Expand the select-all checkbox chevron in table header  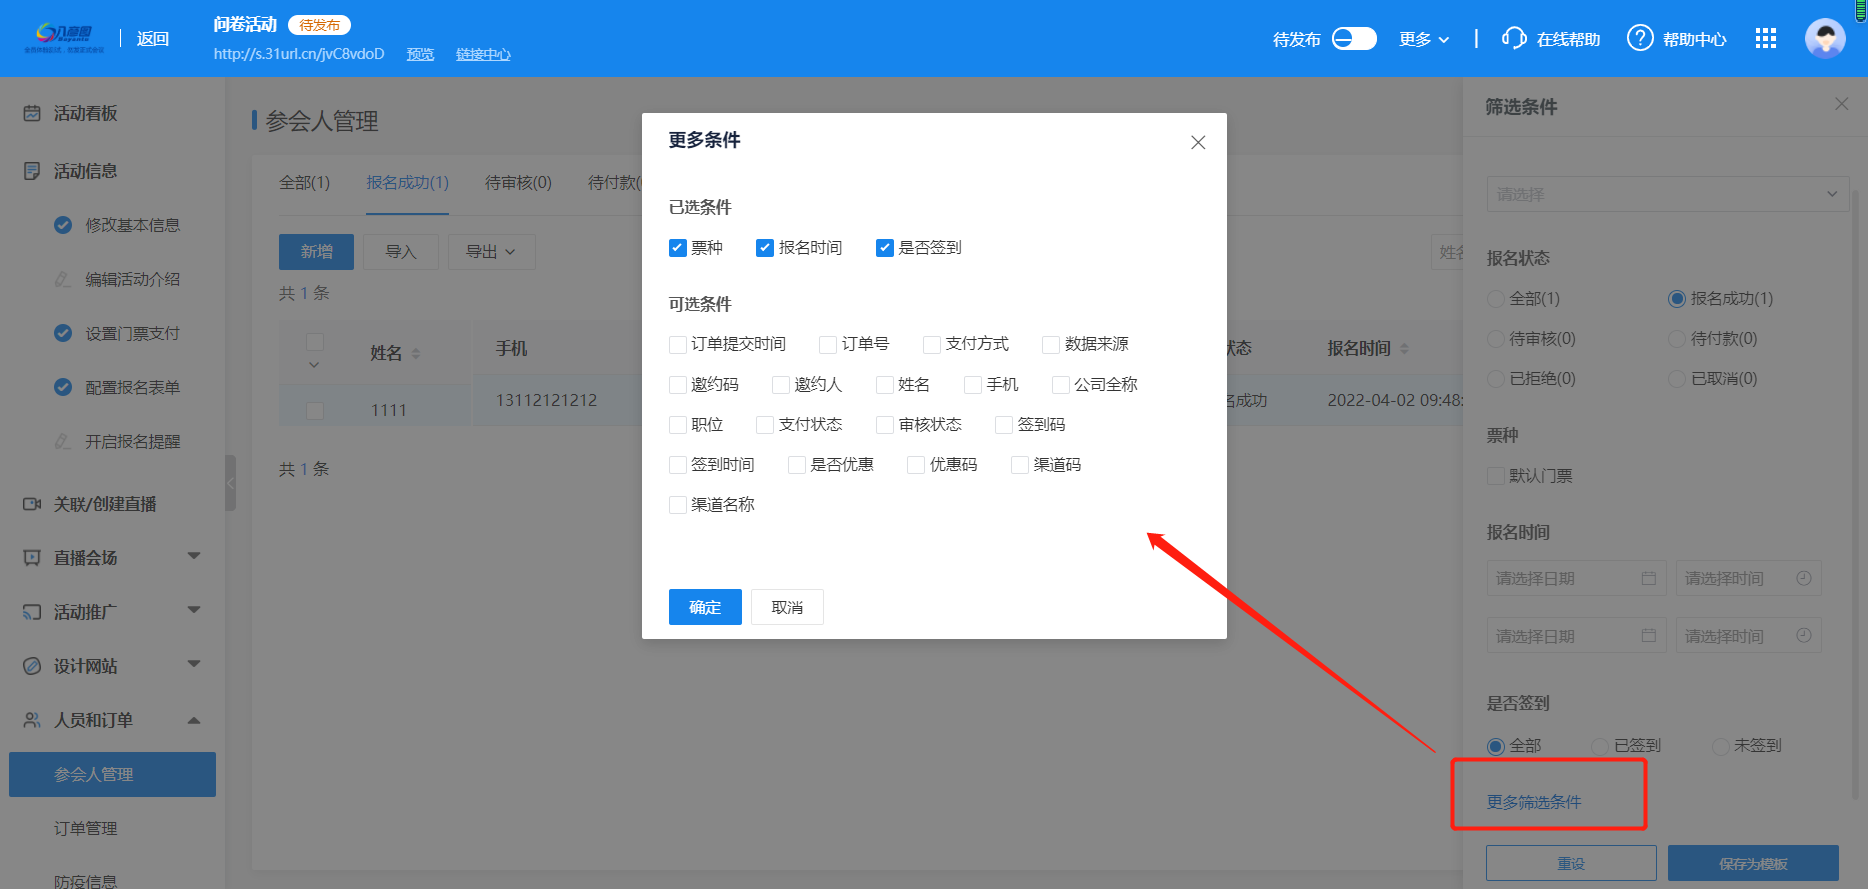click(x=314, y=365)
